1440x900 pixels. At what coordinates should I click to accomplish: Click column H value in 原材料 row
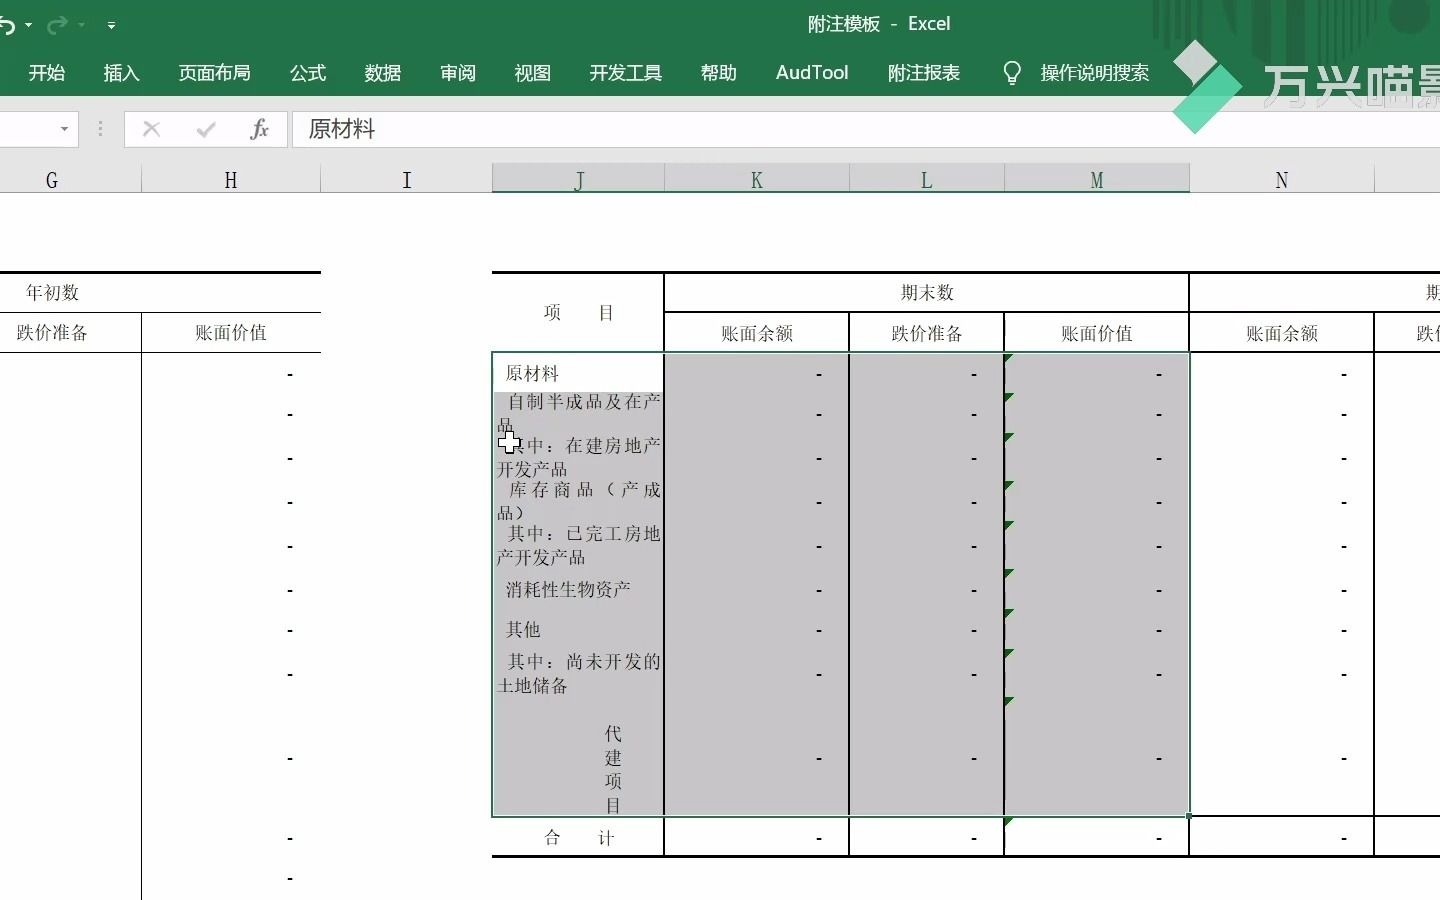(x=231, y=373)
